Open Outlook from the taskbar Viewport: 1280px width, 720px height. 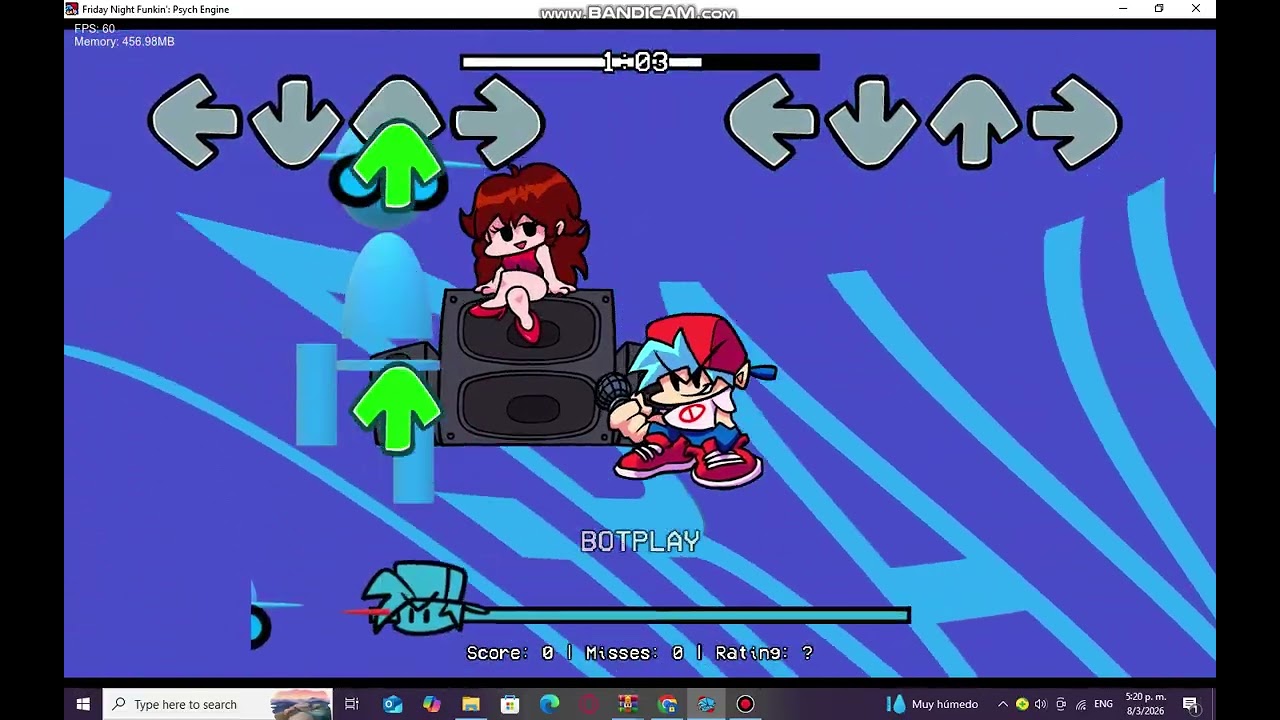(393, 704)
